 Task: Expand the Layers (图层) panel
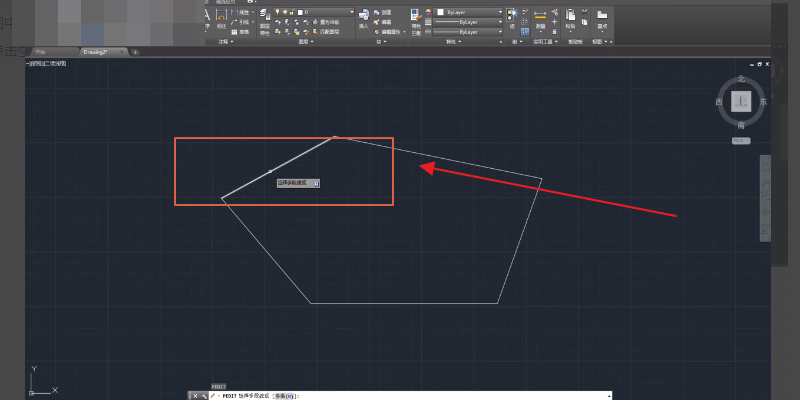[305, 41]
